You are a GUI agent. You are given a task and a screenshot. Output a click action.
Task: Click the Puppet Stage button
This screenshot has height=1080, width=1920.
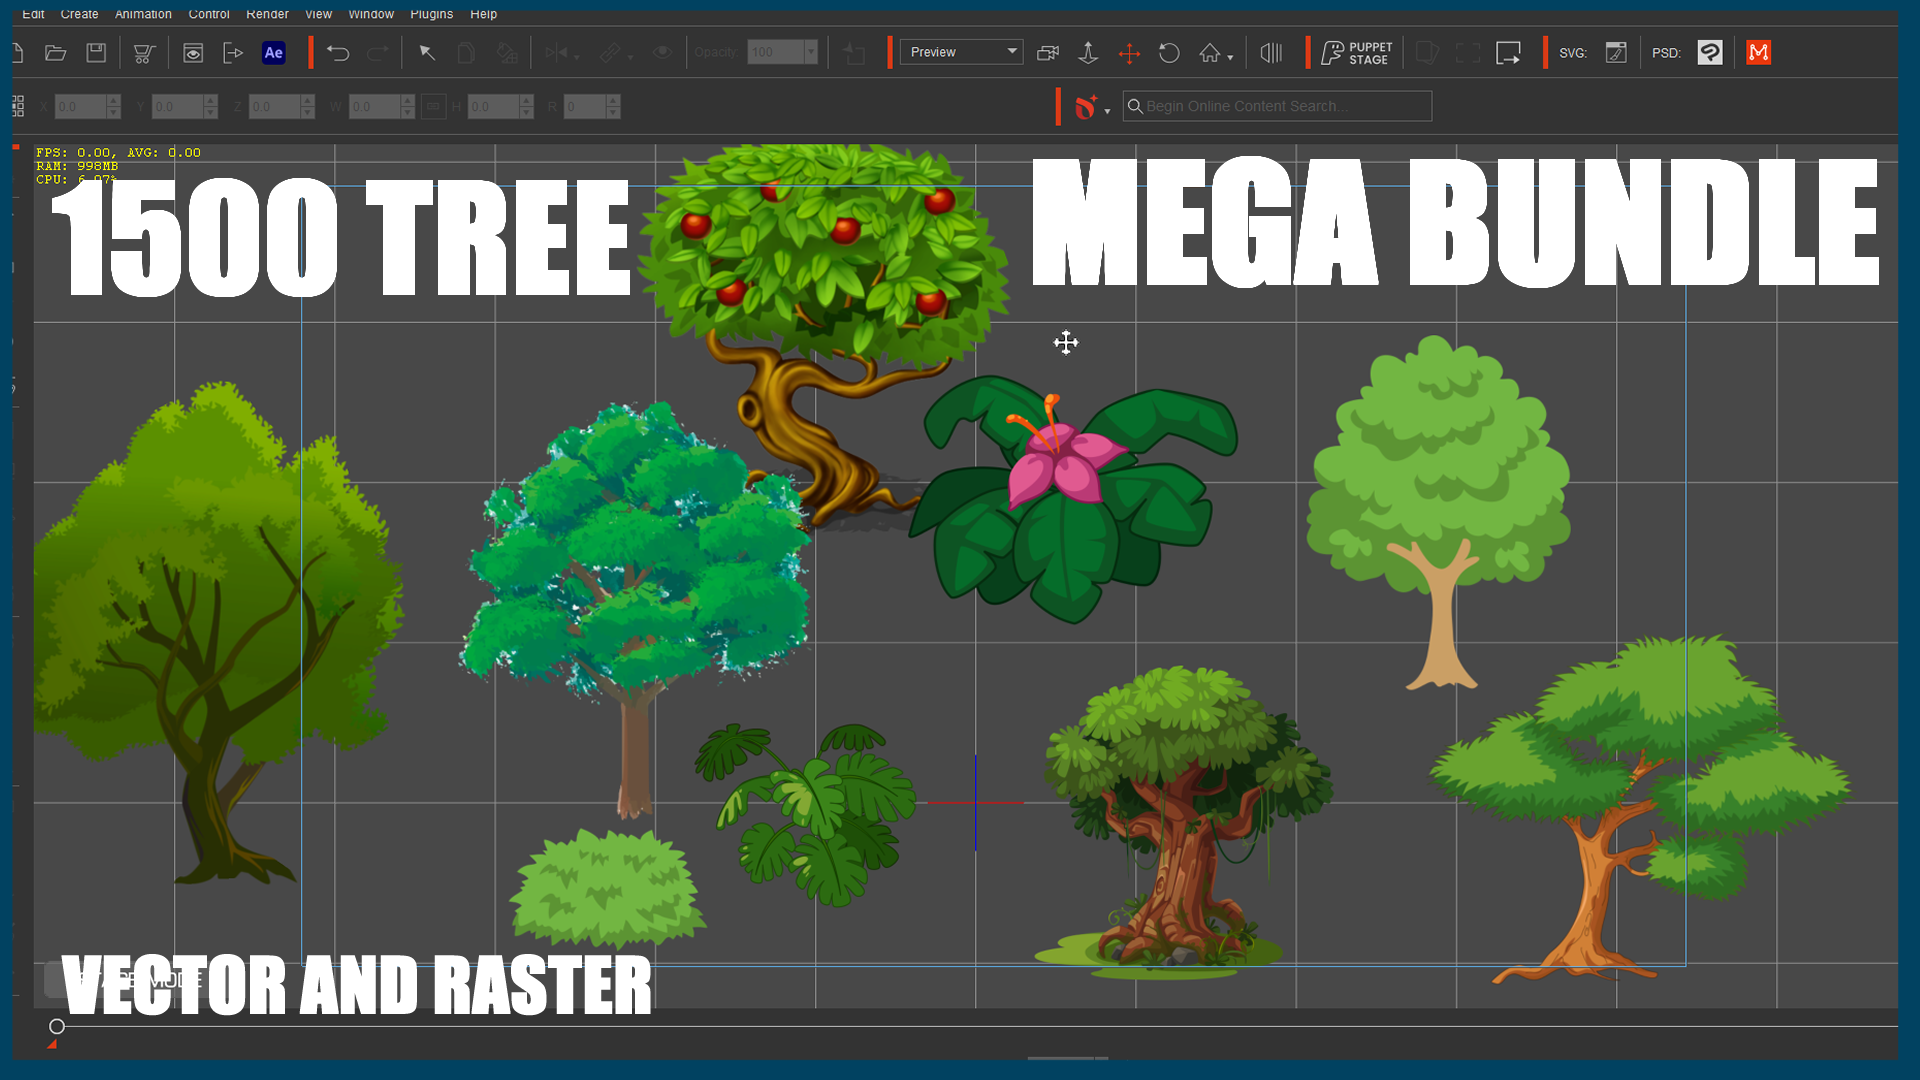coord(1356,53)
